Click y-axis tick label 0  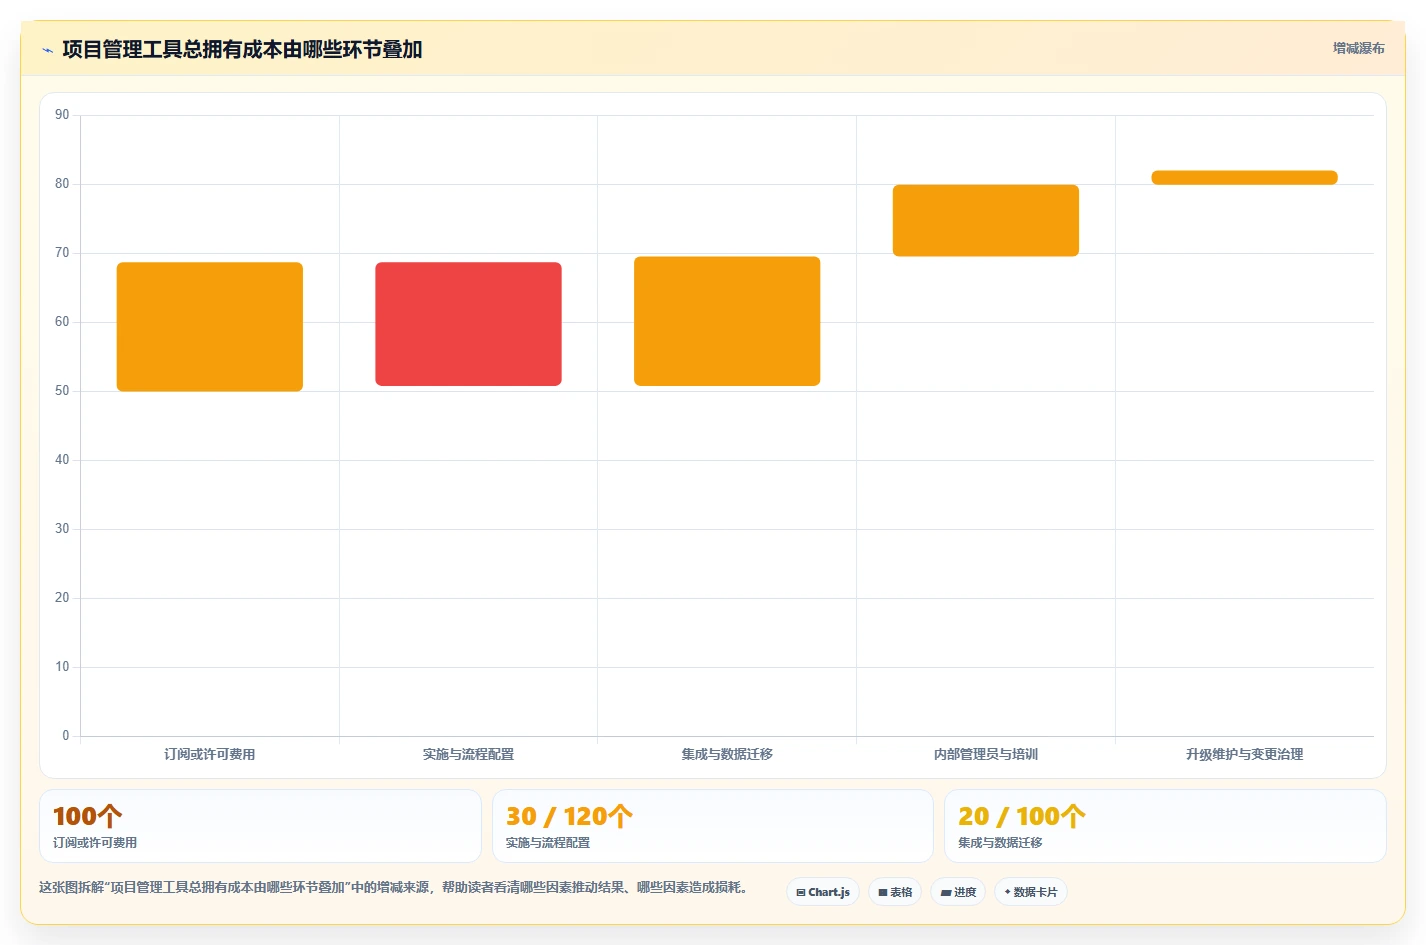point(66,736)
